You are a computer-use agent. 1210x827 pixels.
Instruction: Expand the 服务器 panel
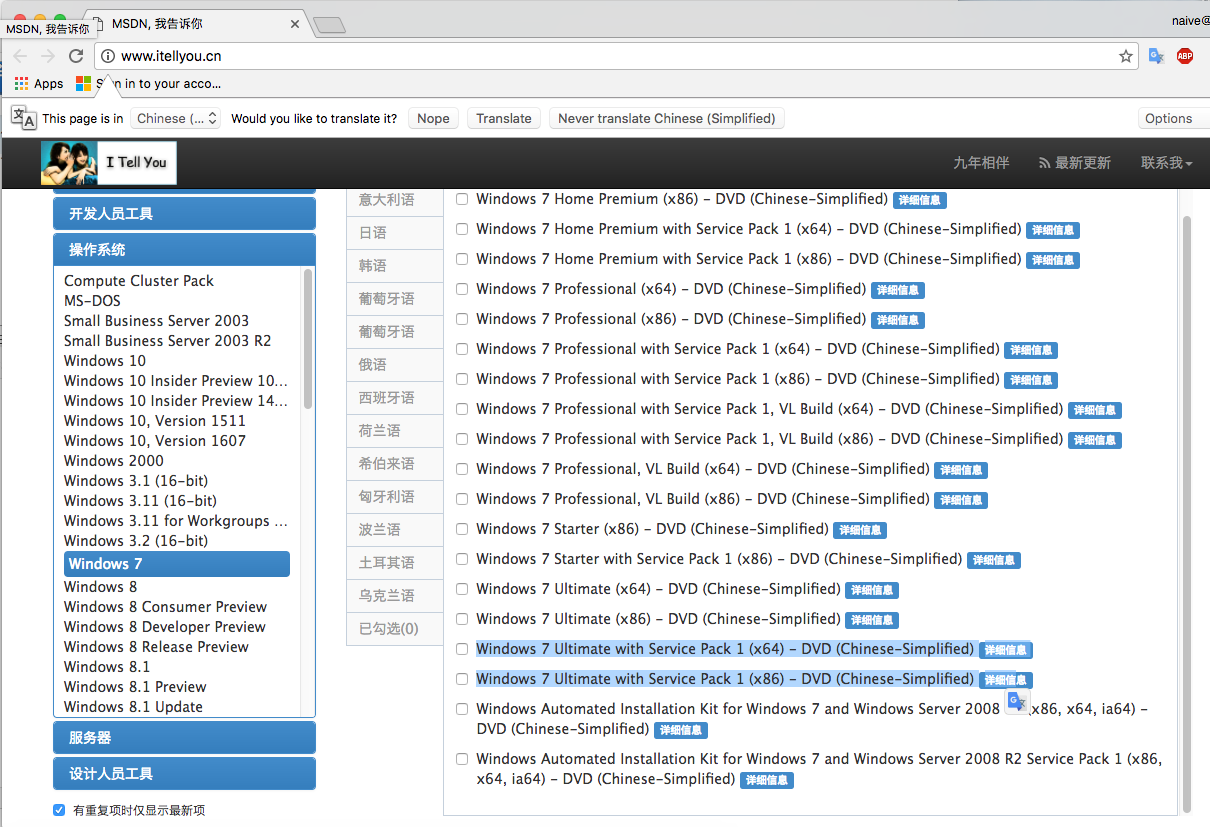click(184, 738)
